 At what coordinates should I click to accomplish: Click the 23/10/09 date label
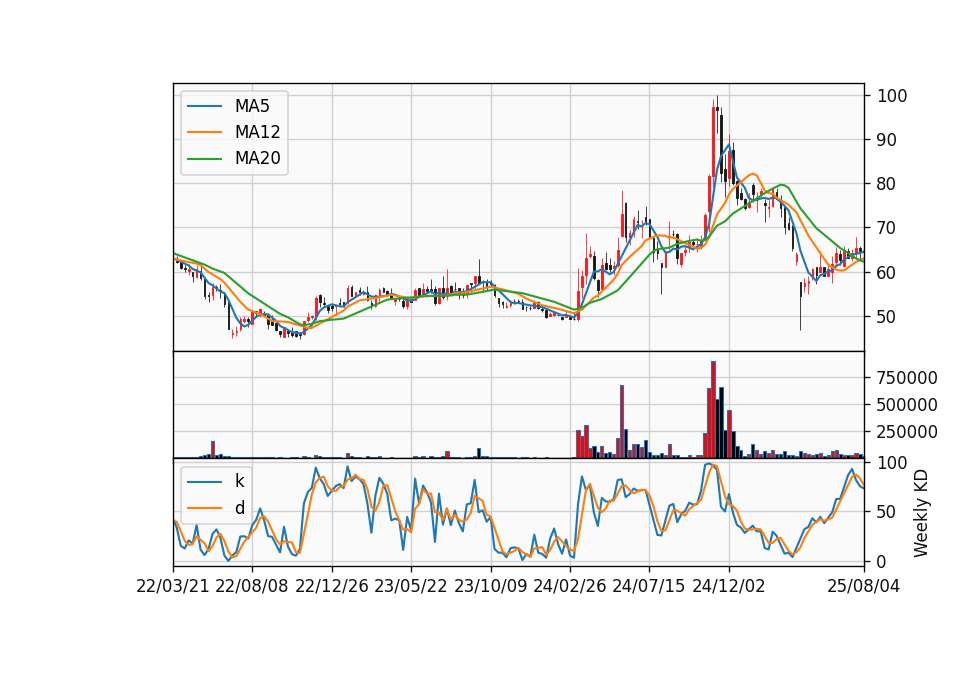tap(490, 586)
